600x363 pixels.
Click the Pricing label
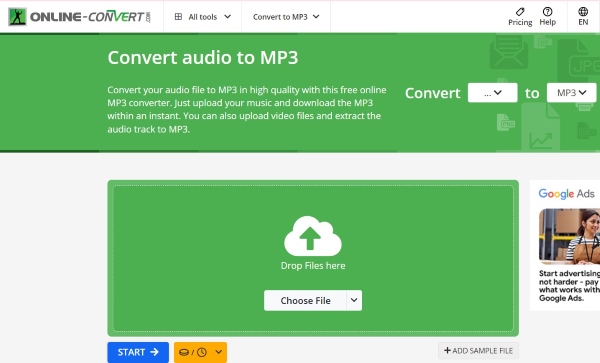[520, 23]
